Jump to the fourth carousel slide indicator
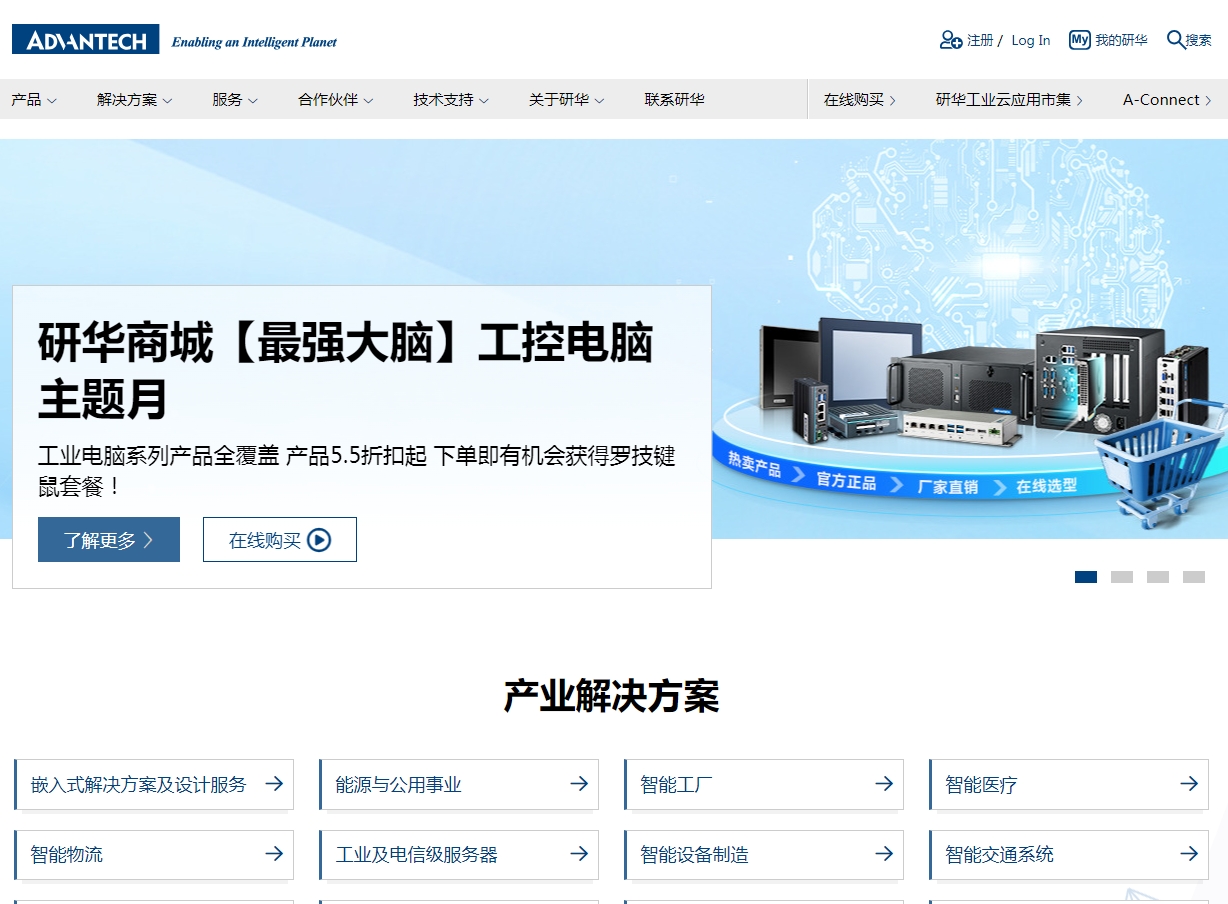The image size is (1228, 904). coord(1194,577)
